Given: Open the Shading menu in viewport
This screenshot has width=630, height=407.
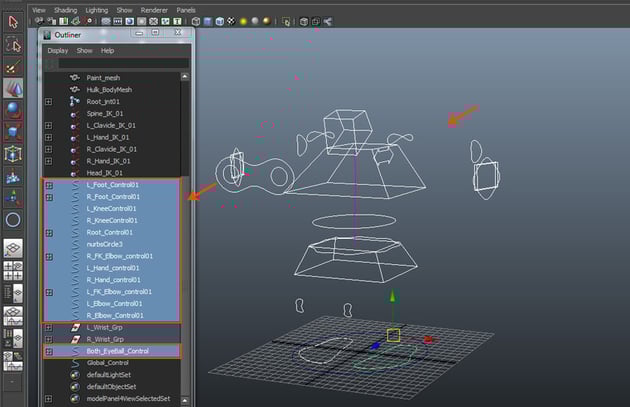Looking at the screenshot, I should pos(65,9).
